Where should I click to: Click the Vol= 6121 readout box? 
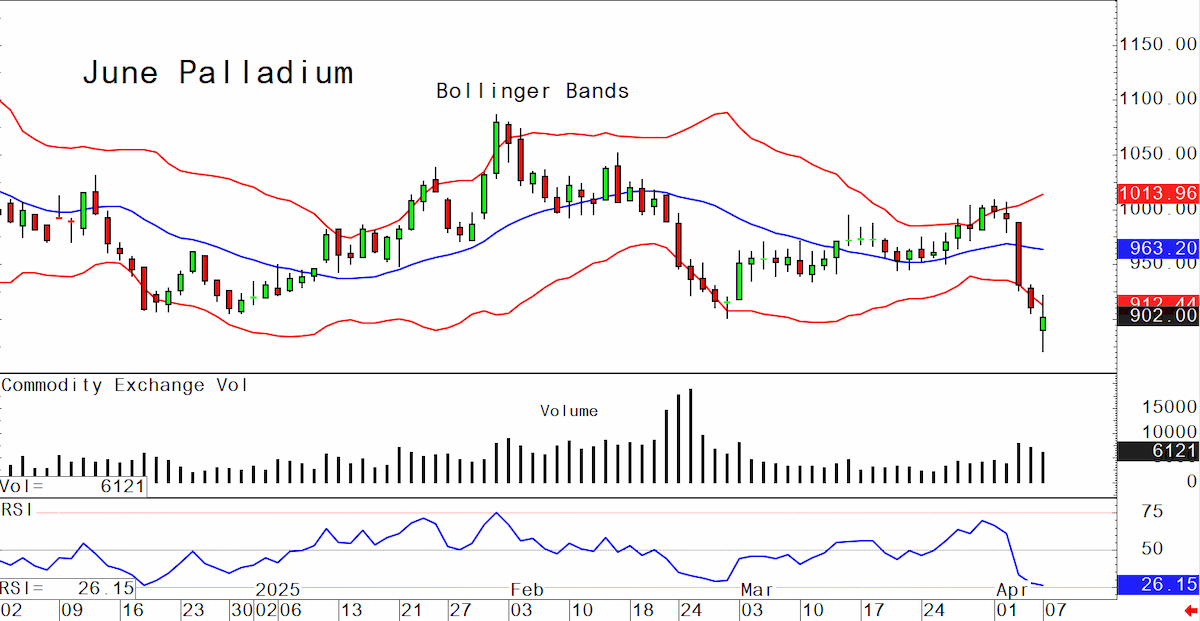point(73,487)
